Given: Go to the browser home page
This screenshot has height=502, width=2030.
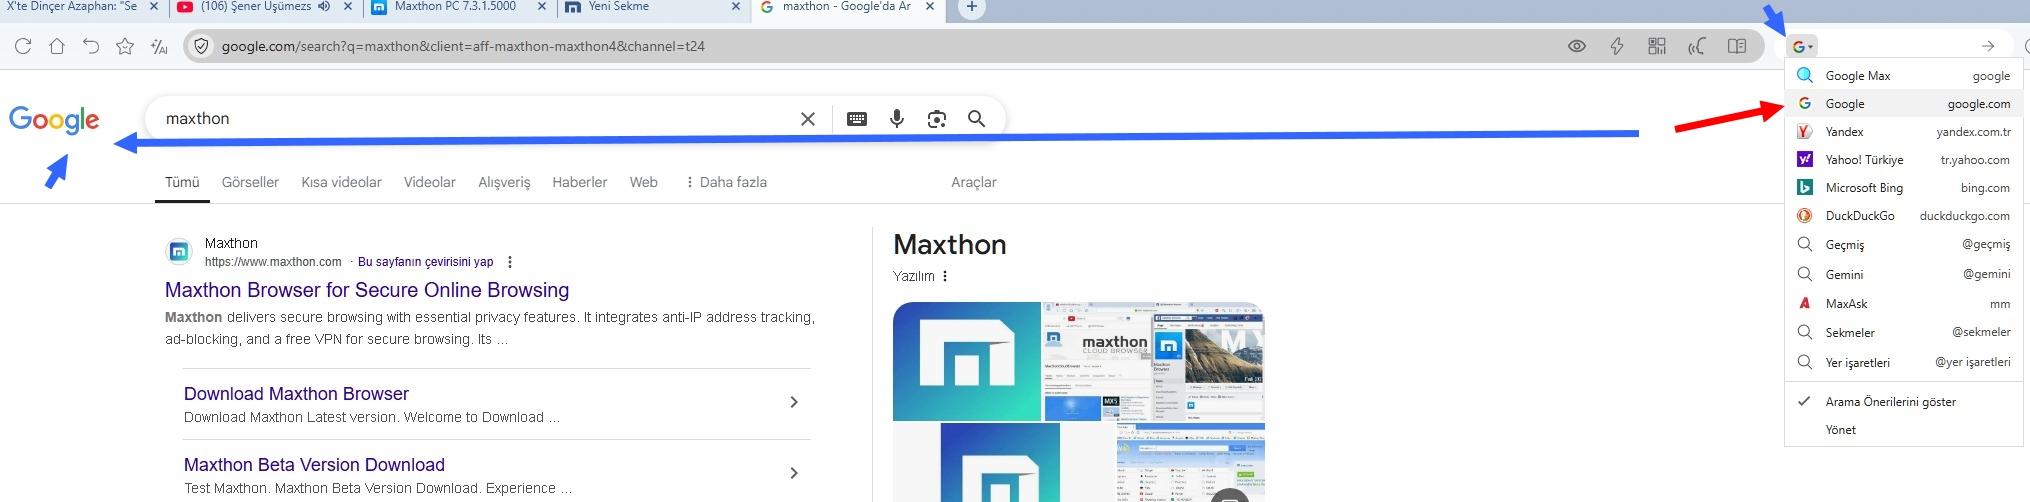Looking at the screenshot, I should point(57,46).
